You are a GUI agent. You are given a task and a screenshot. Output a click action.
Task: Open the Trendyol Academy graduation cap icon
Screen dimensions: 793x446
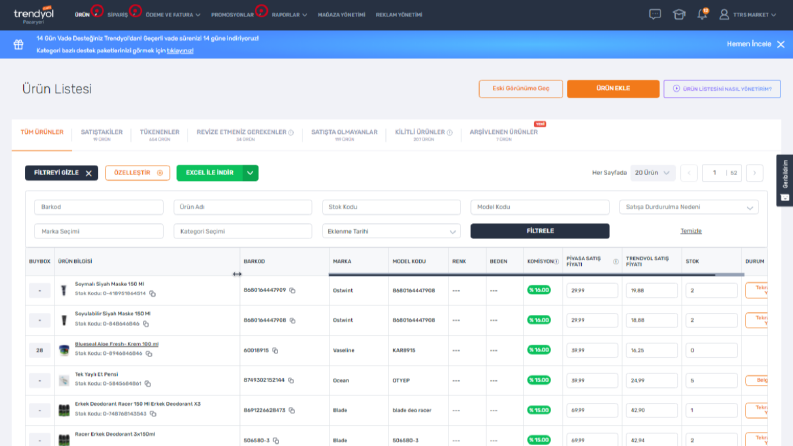coord(679,14)
